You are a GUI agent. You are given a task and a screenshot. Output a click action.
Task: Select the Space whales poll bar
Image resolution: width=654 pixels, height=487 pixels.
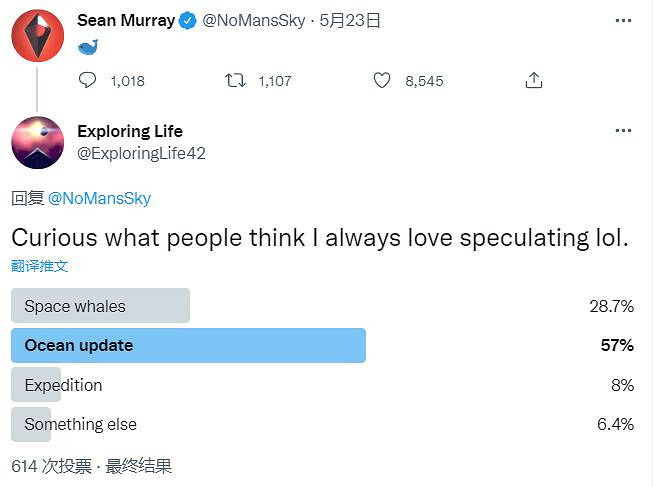[x=100, y=306]
